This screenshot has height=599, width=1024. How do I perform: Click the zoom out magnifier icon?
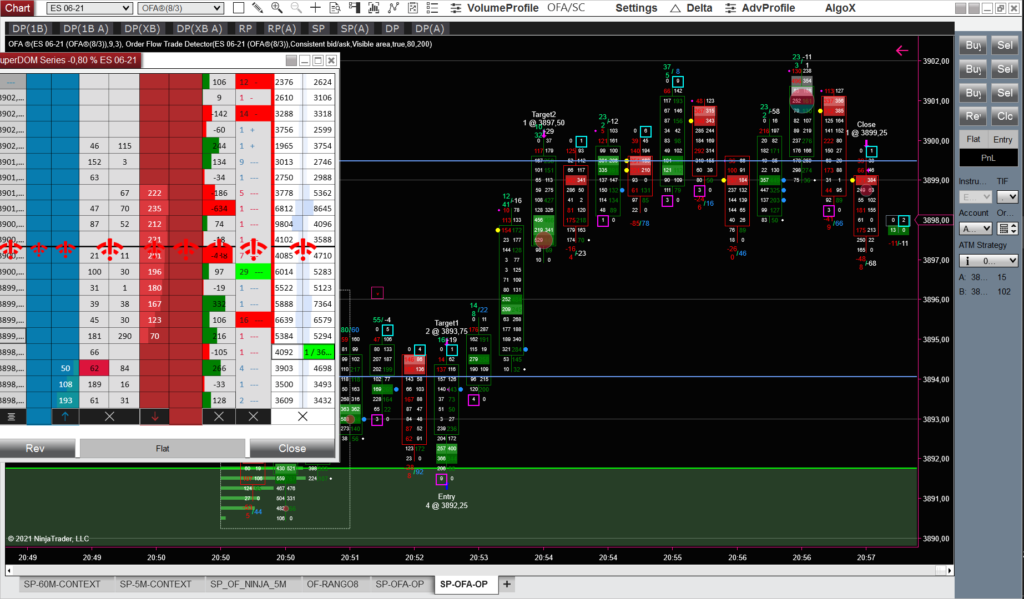pyautogui.click(x=296, y=8)
